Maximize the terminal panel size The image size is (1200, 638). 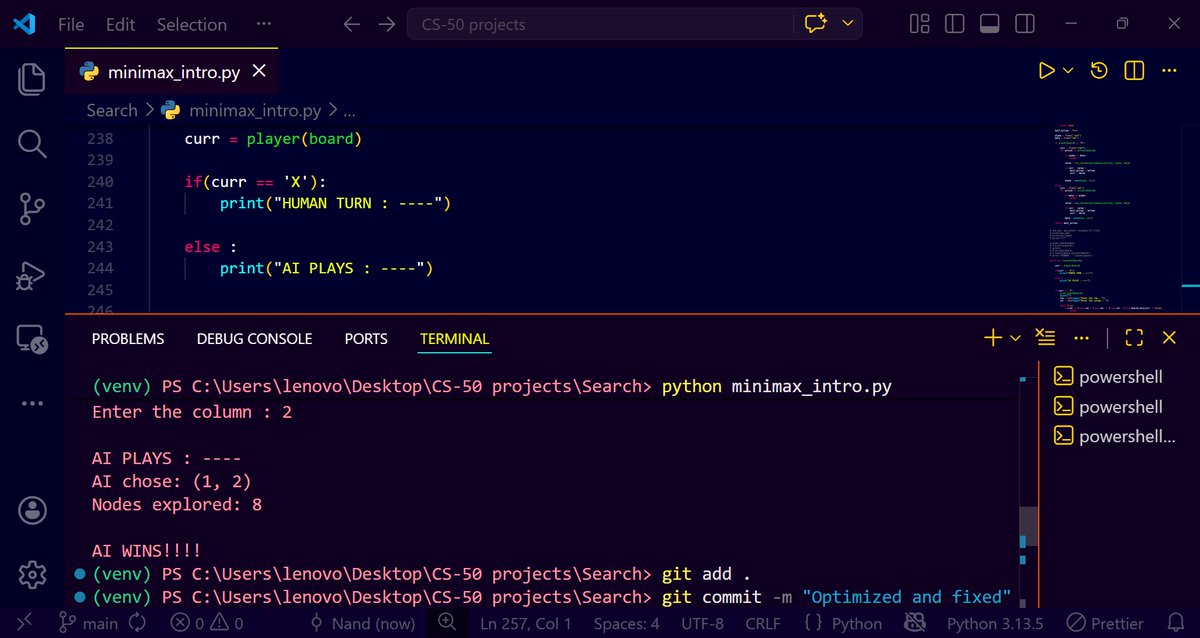click(1134, 338)
